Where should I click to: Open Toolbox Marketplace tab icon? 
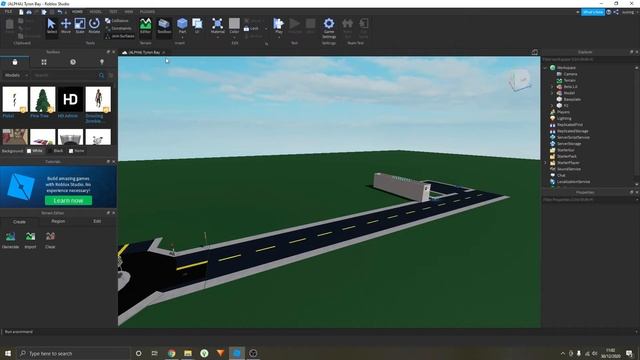click(x=15, y=62)
